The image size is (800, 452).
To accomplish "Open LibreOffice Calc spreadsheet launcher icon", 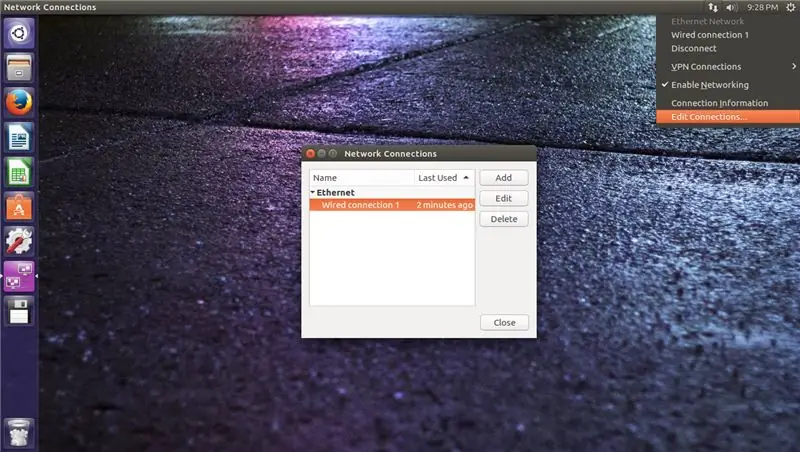I will 19,172.
